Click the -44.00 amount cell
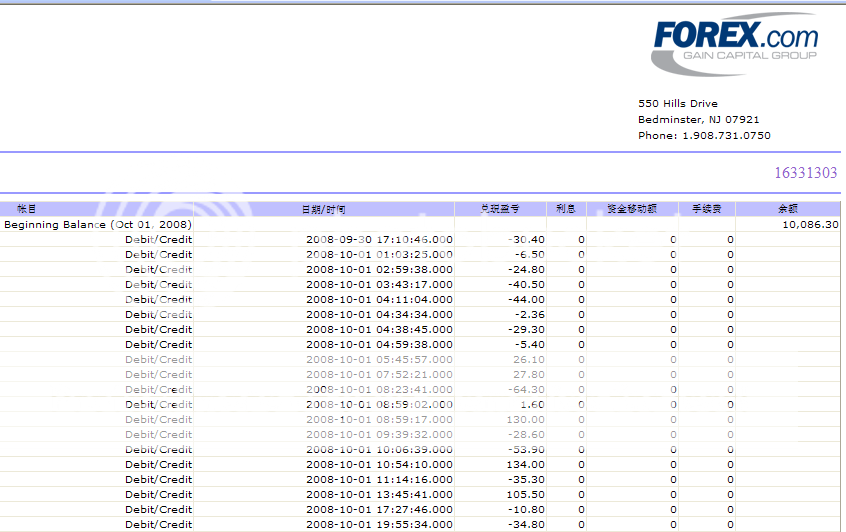The height and width of the screenshot is (532, 846). tap(526, 299)
